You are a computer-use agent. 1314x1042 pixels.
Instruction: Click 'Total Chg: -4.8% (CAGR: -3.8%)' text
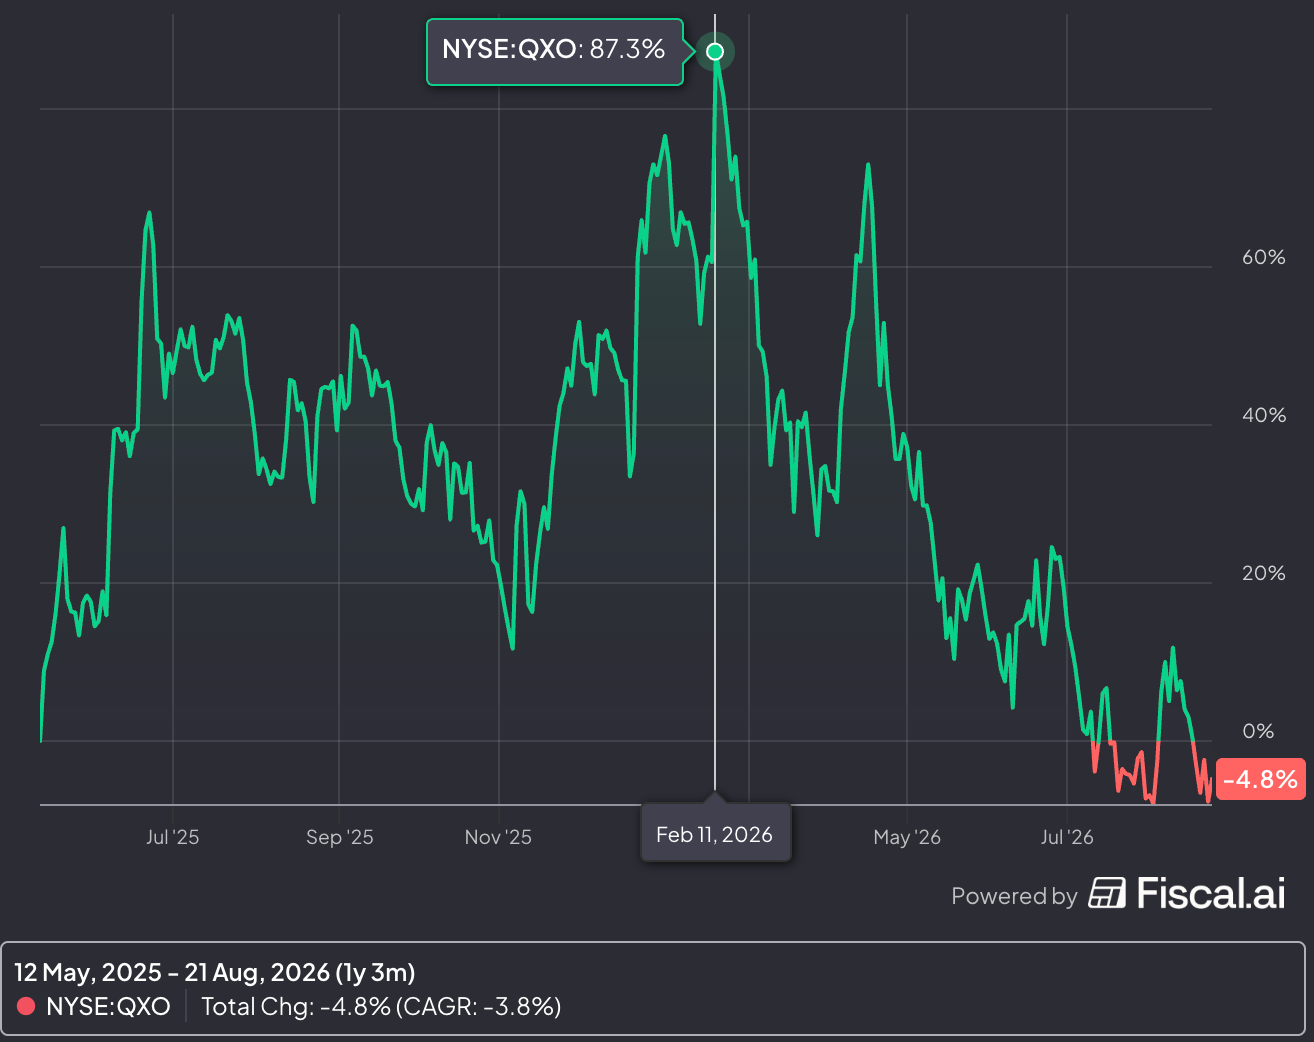point(381,1006)
